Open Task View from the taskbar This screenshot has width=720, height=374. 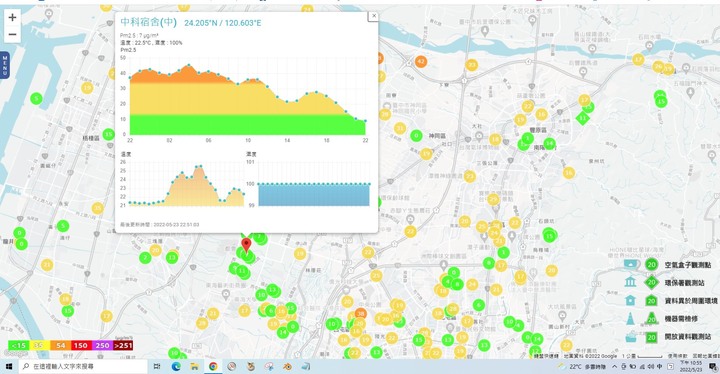[x=157, y=366]
